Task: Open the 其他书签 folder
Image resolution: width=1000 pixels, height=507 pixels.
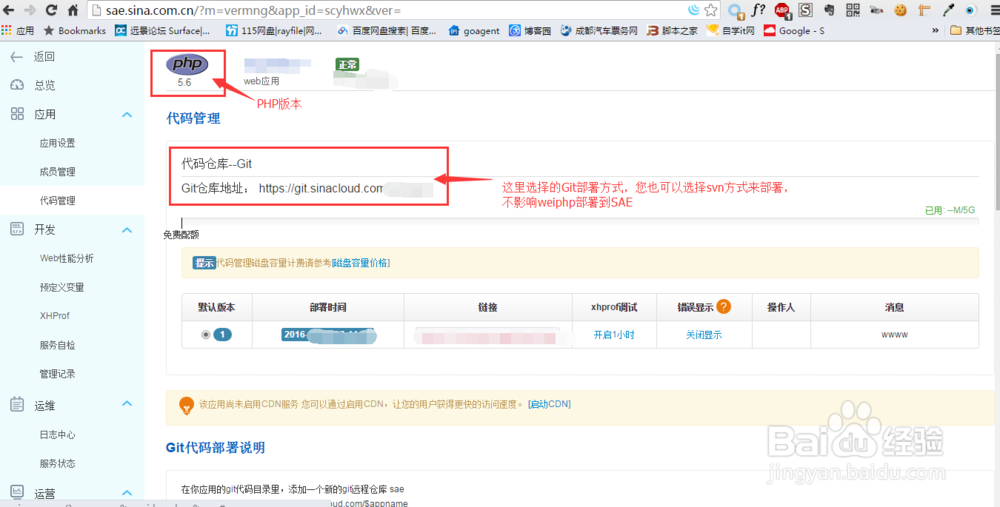Action: [974, 31]
